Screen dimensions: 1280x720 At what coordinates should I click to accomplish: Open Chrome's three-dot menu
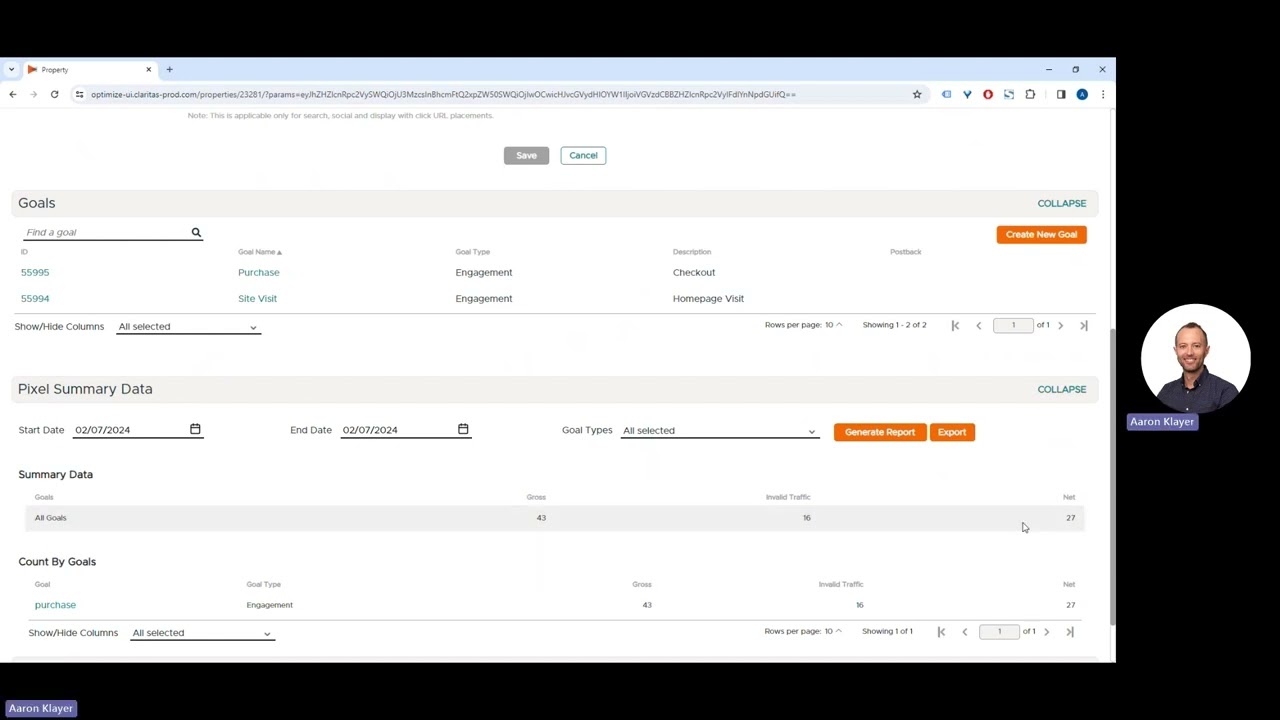click(1102, 94)
